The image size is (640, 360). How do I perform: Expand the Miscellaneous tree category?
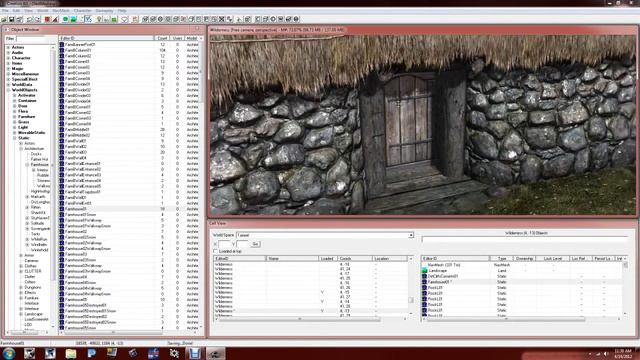tap(9, 74)
